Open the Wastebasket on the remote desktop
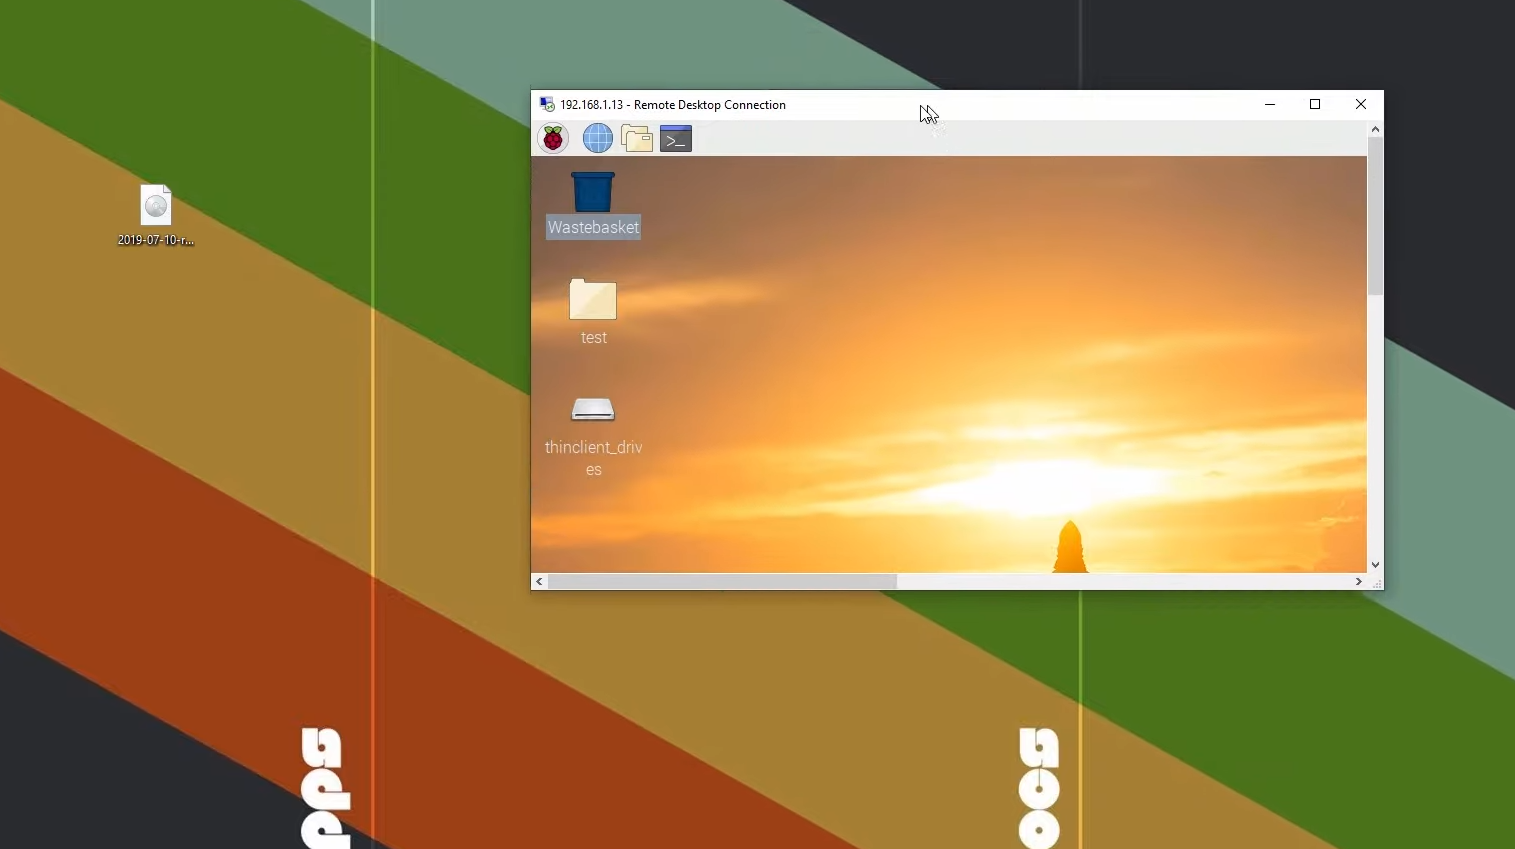The width and height of the screenshot is (1515, 849). click(592, 191)
